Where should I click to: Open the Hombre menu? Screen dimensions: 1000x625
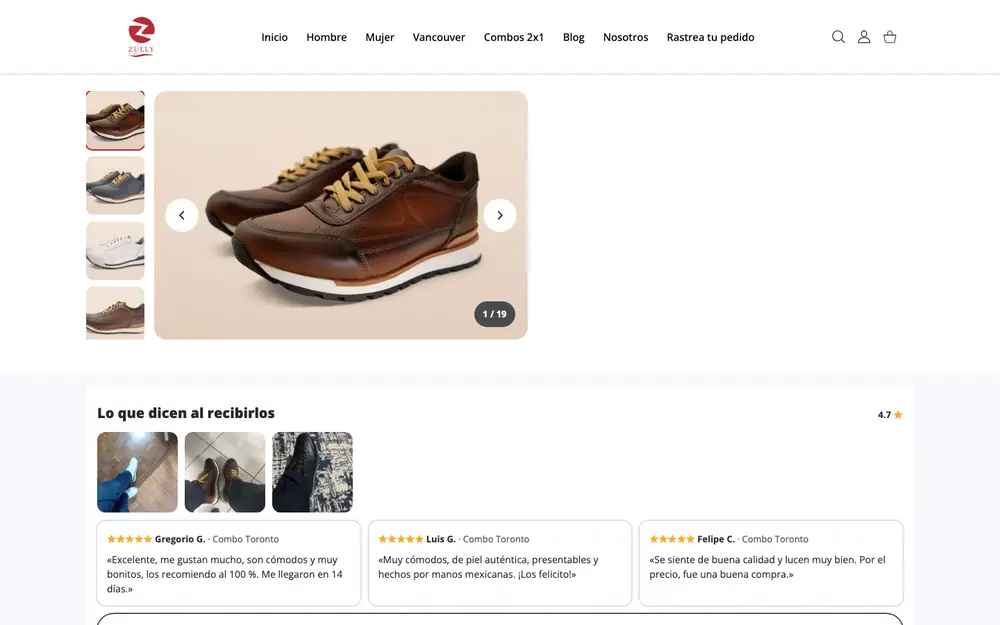(x=327, y=37)
